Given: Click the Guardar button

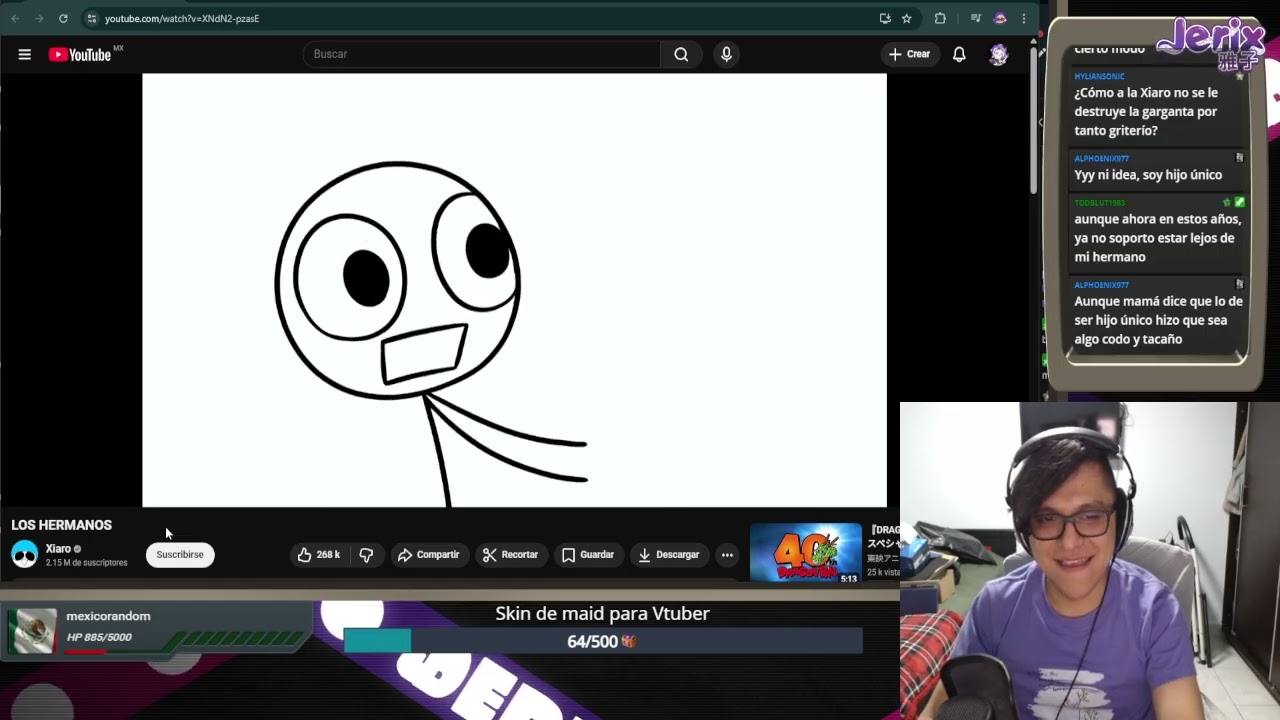Looking at the screenshot, I should click(x=588, y=555).
